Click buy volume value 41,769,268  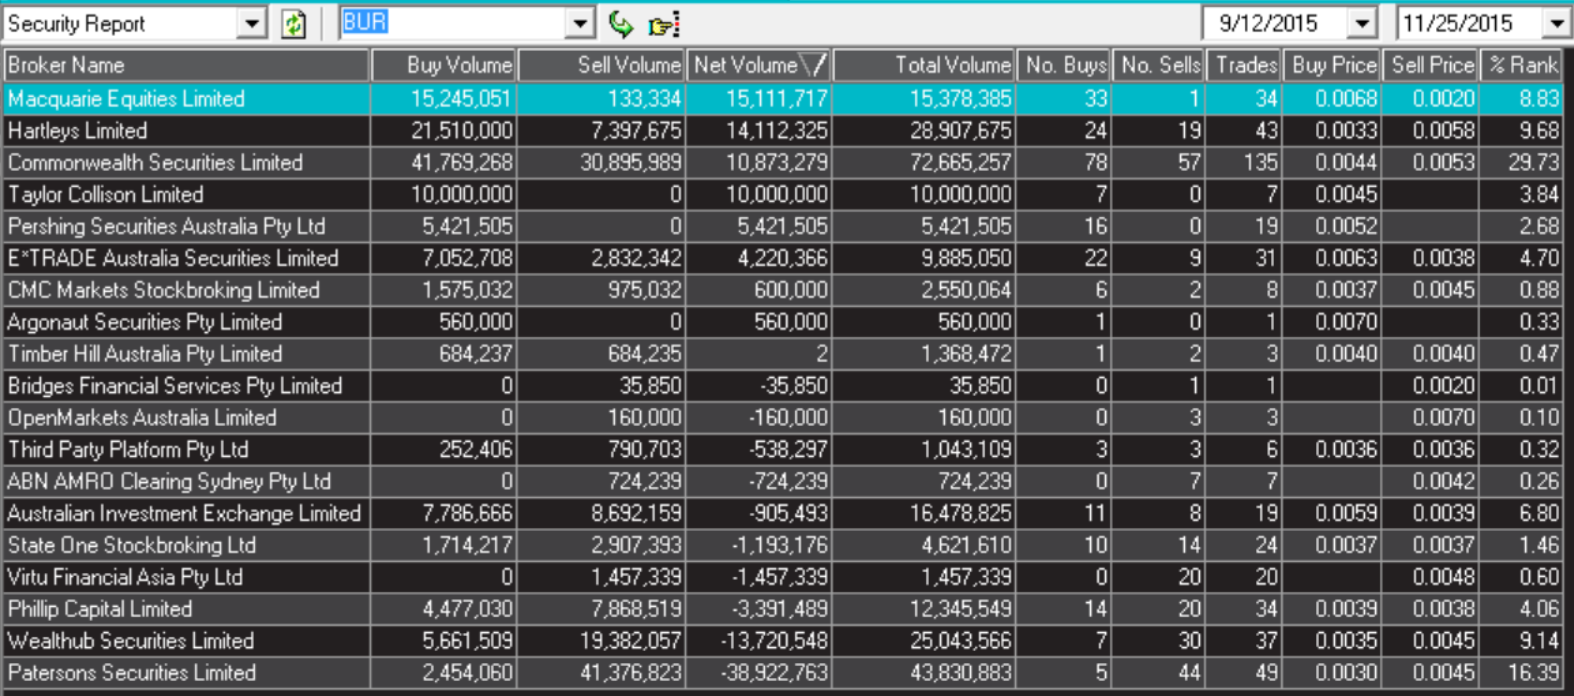pyautogui.click(x=462, y=163)
